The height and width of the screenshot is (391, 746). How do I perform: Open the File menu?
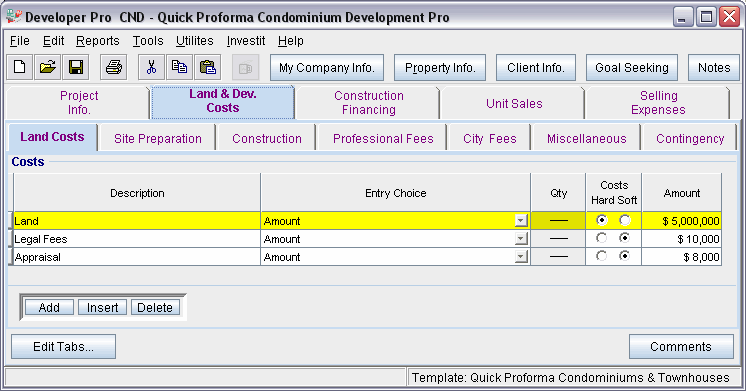20,41
